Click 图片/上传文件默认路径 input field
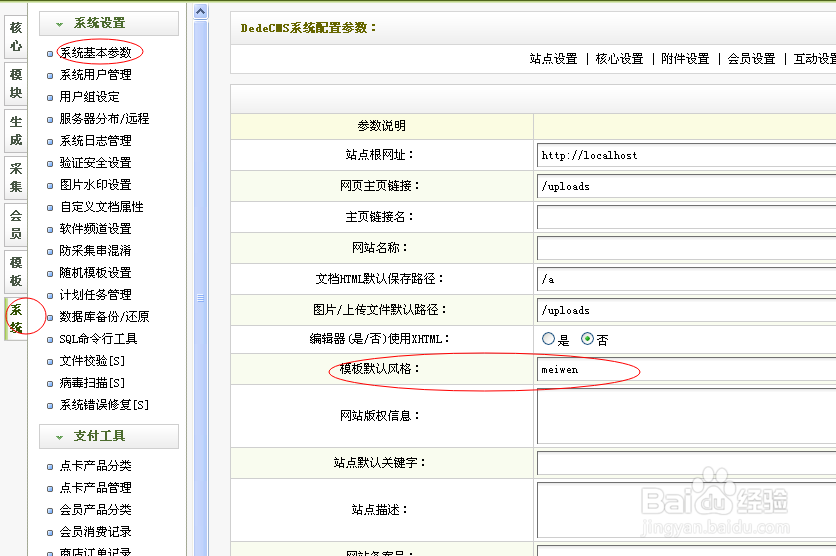This screenshot has height=556, width=836. tap(686, 310)
